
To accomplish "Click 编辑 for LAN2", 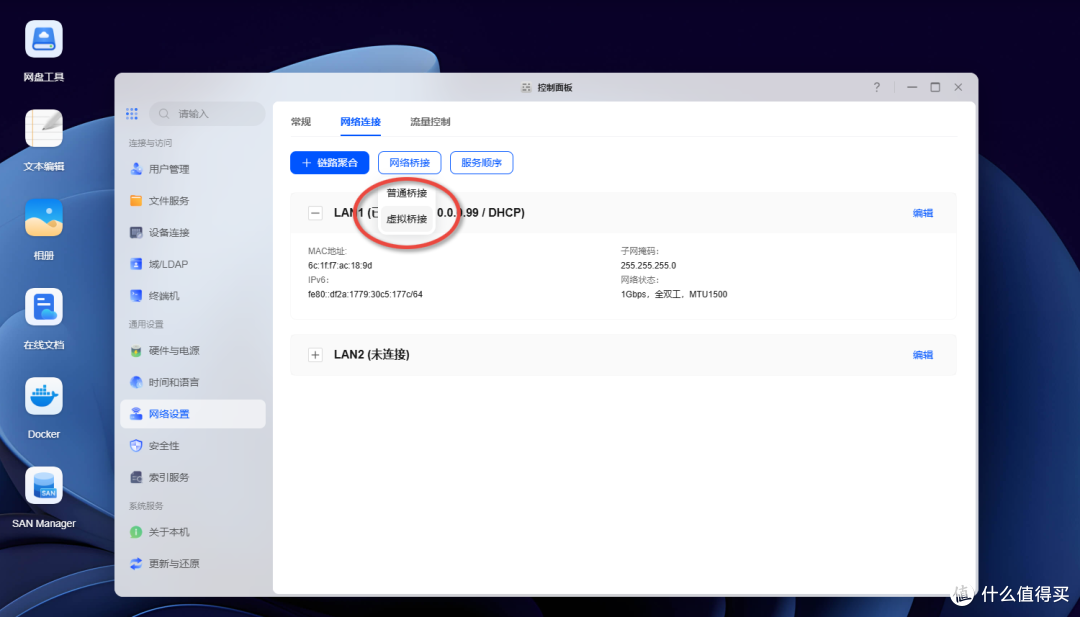I will (923, 355).
